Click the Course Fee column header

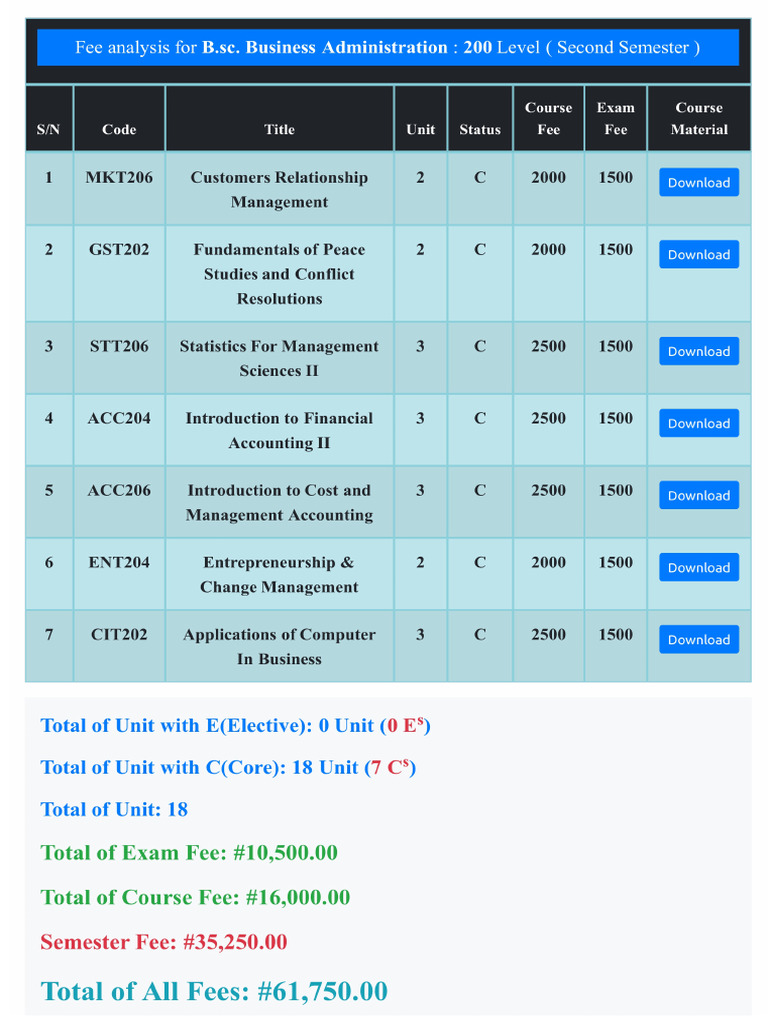click(x=549, y=118)
